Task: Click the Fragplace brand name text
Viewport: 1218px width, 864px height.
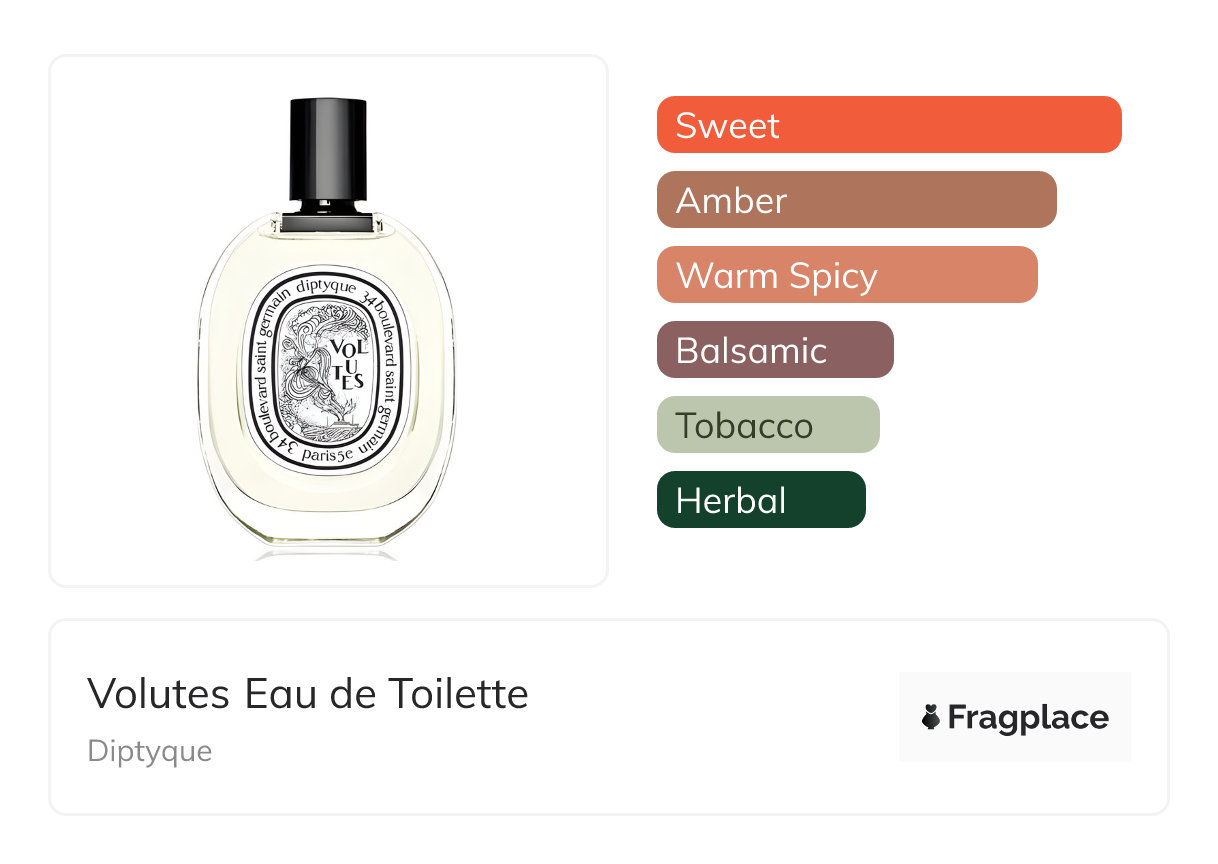Action: click(1028, 718)
